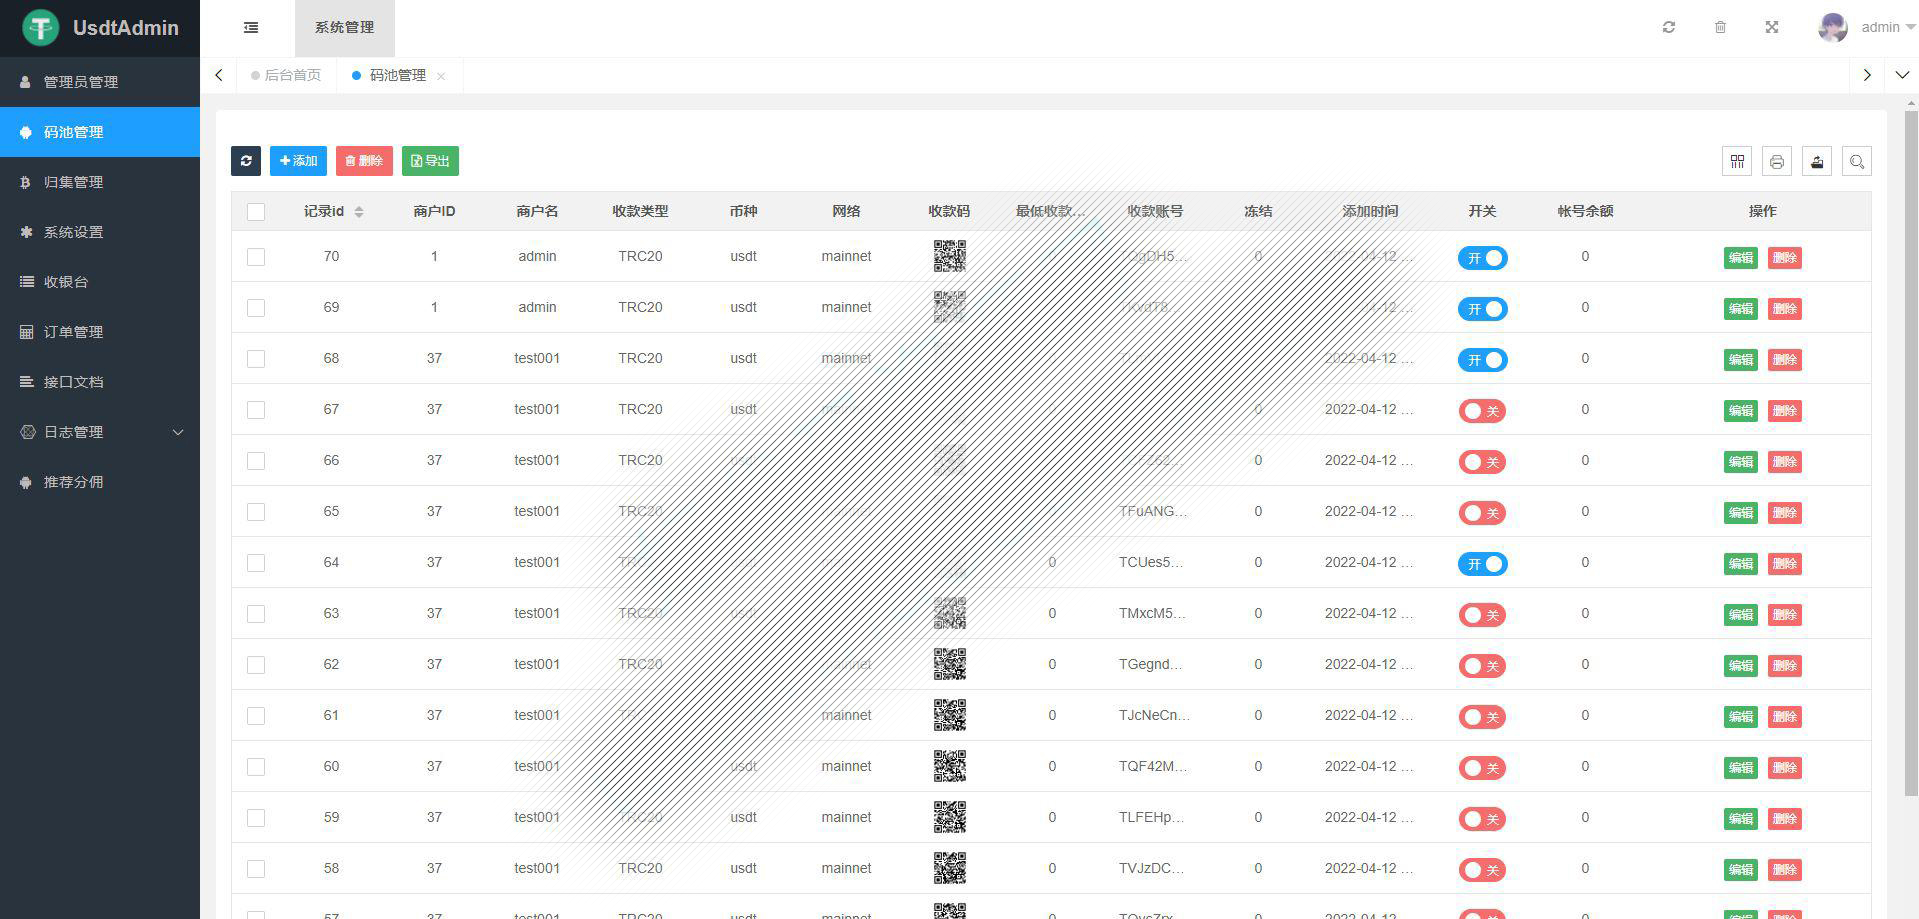Check the checkbox for record 61

pos(256,716)
